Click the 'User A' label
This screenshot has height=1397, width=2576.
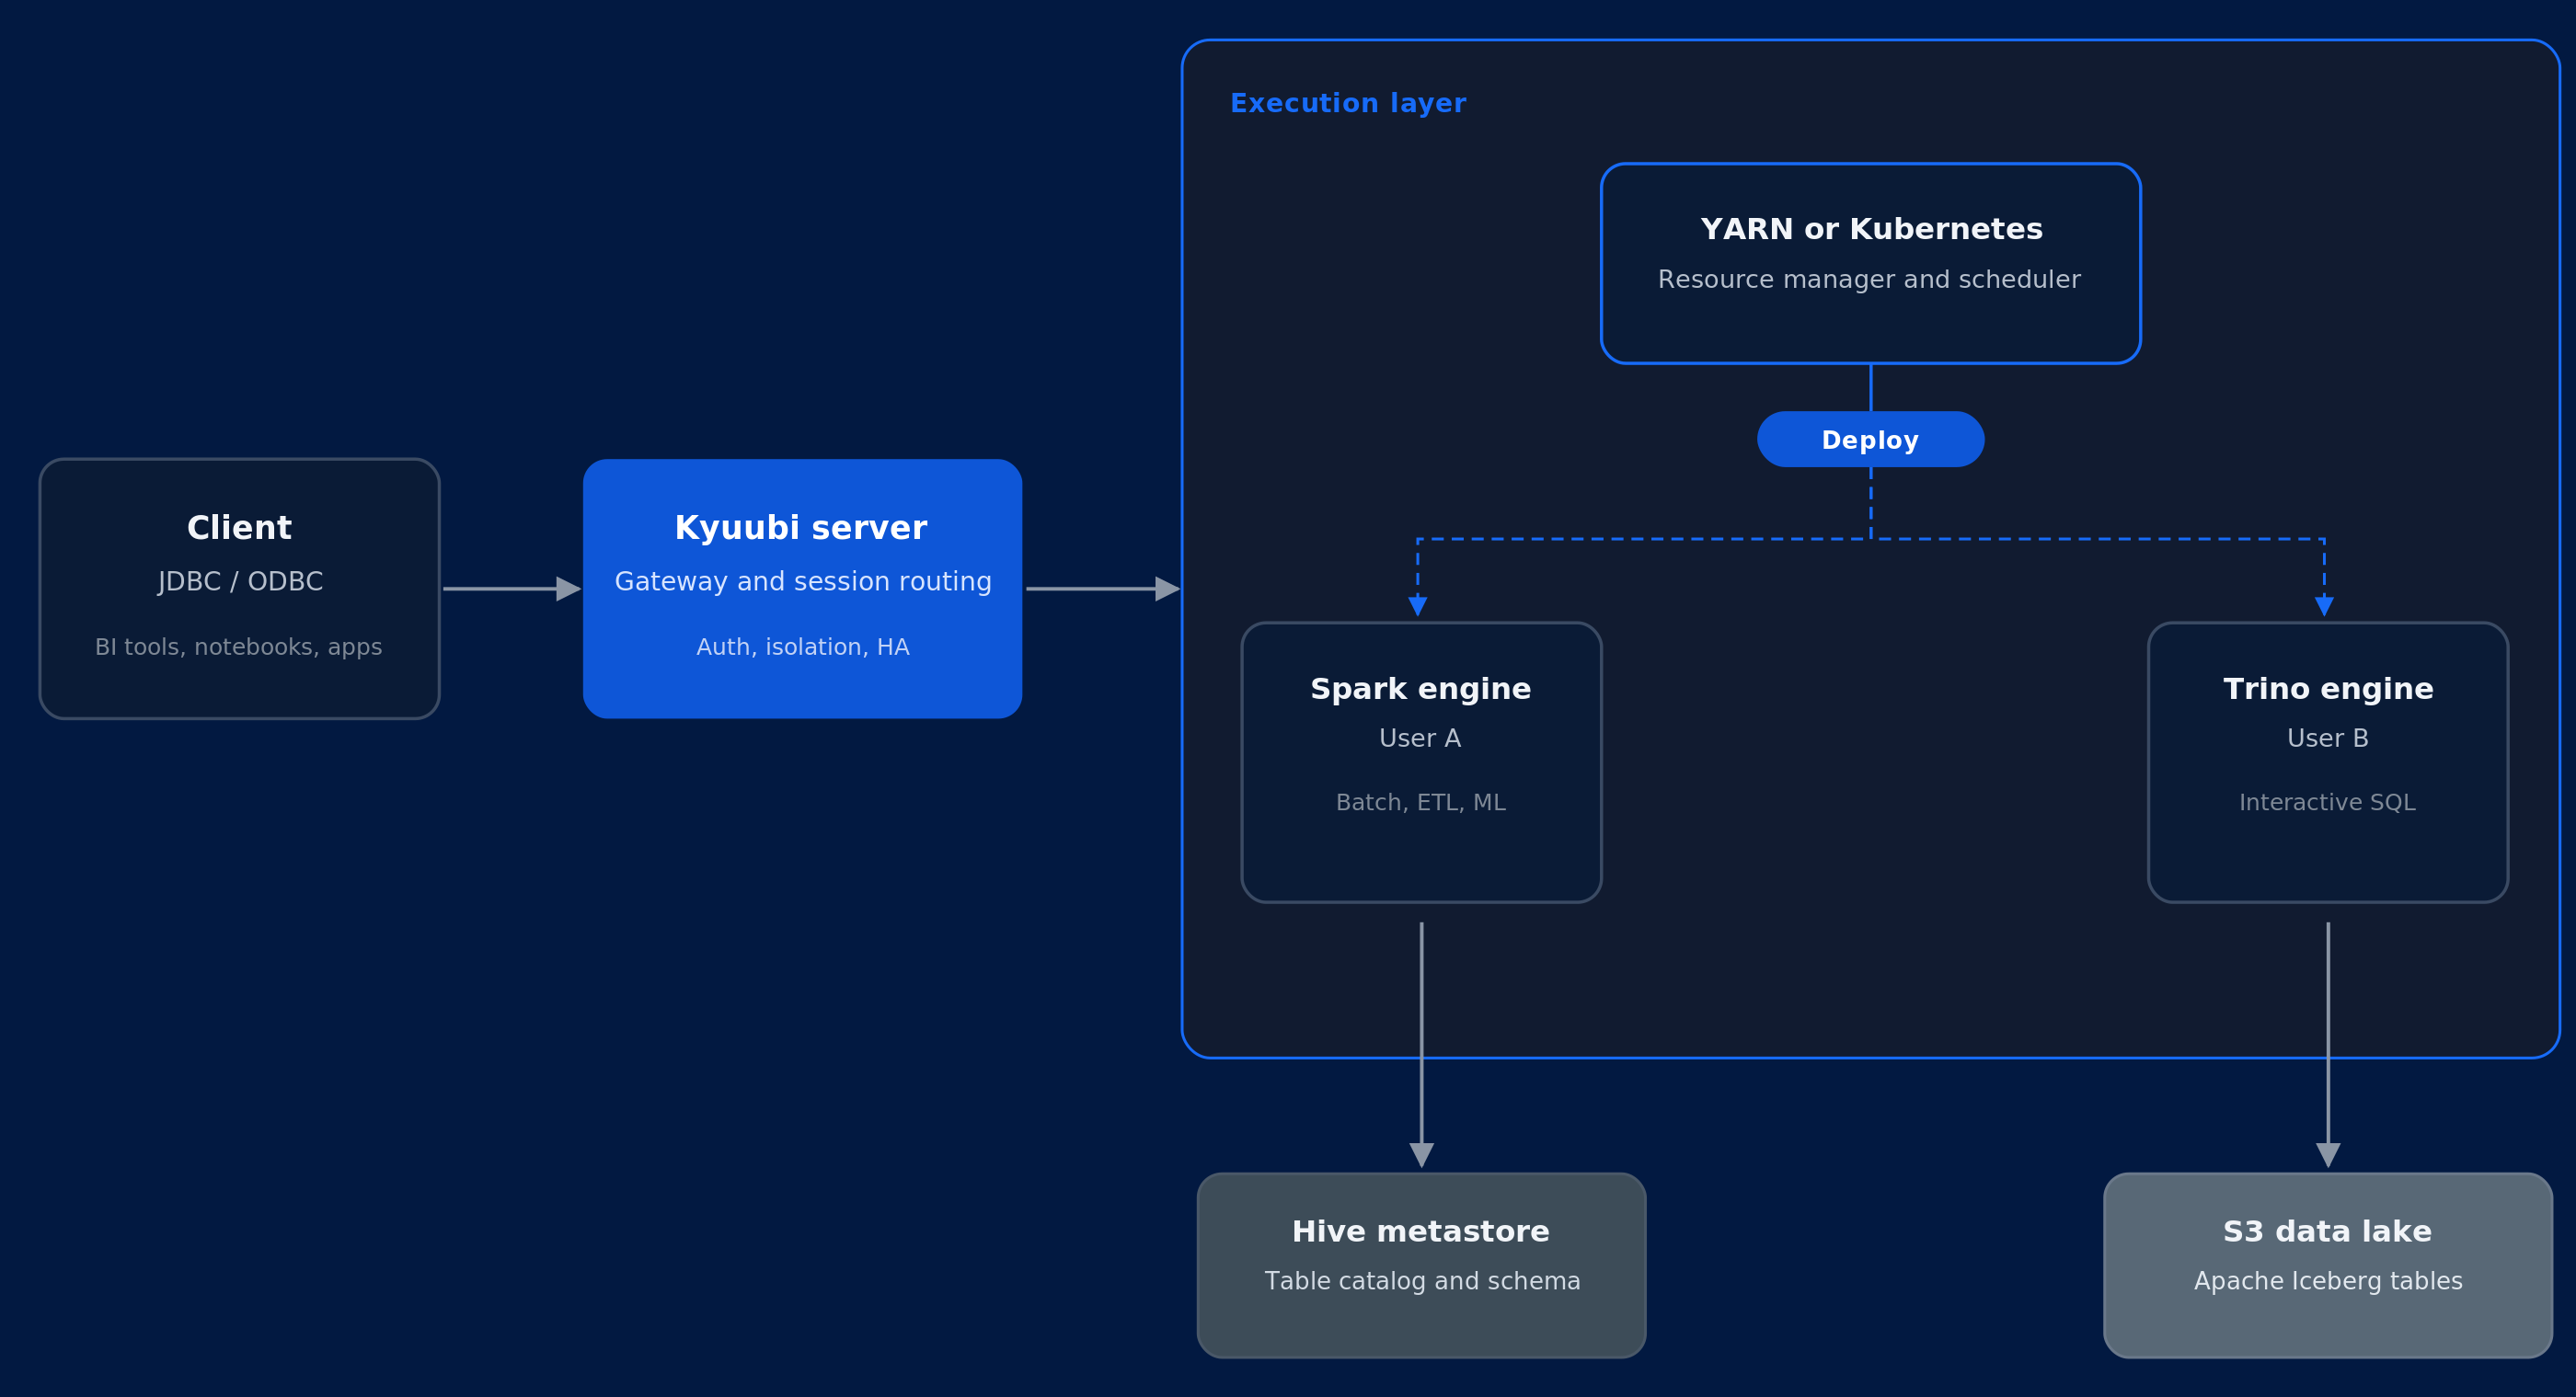1420,738
